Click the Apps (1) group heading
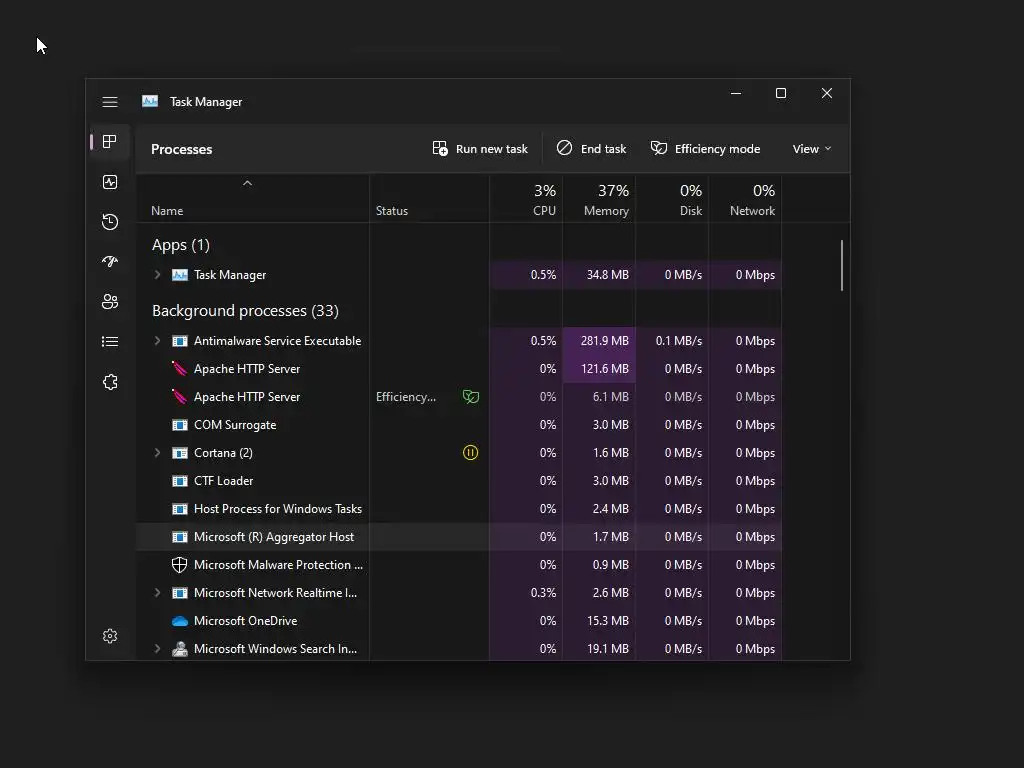 pos(181,245)
